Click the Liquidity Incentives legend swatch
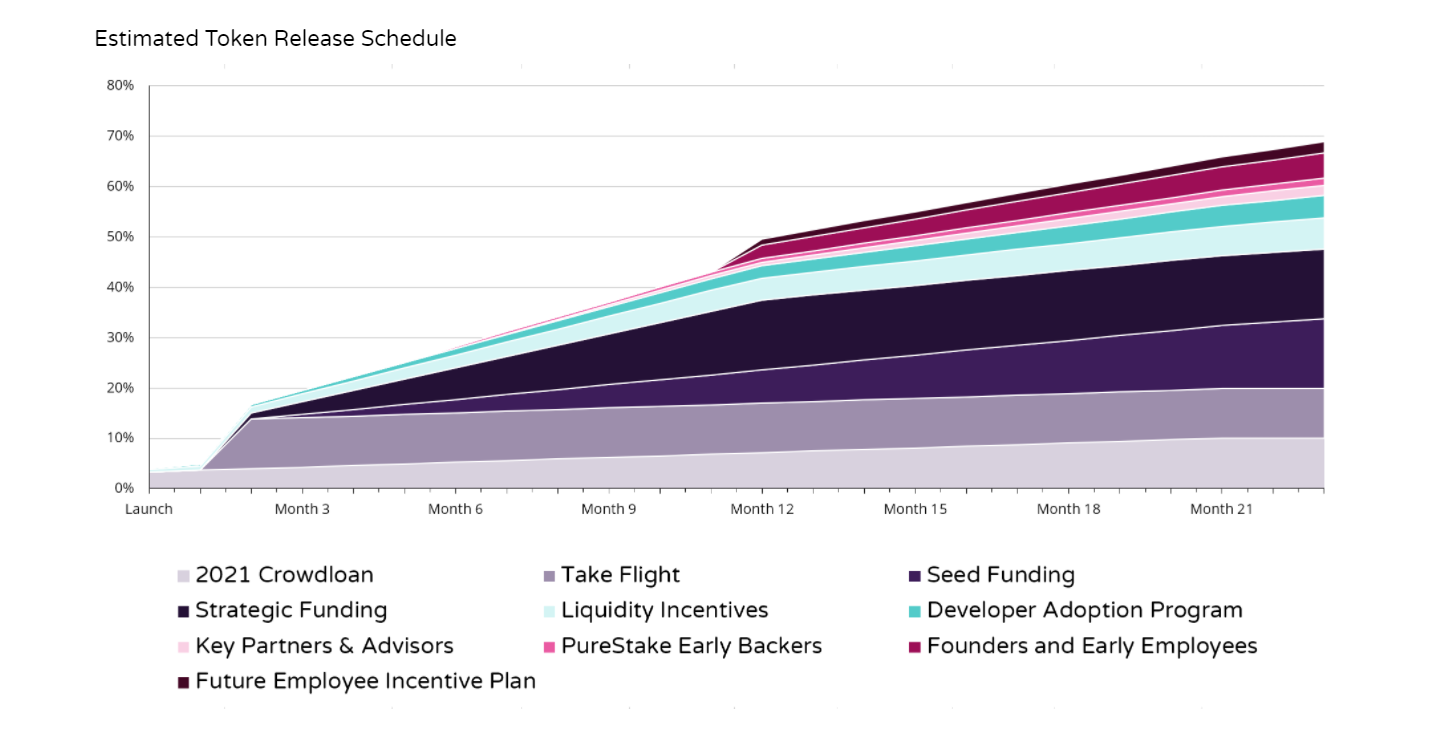 click(x=548, y=611)
